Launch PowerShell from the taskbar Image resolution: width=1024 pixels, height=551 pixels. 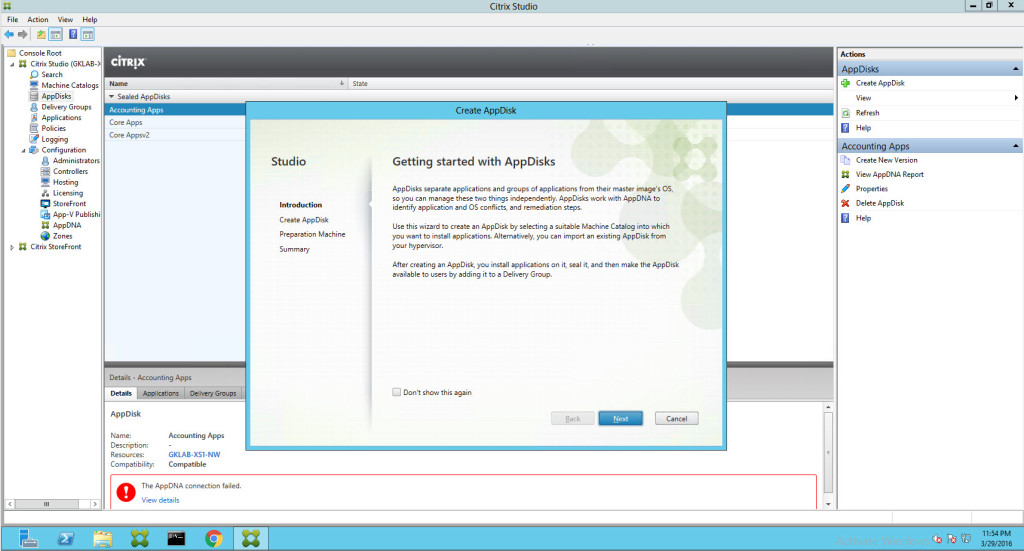click(65, 539)
